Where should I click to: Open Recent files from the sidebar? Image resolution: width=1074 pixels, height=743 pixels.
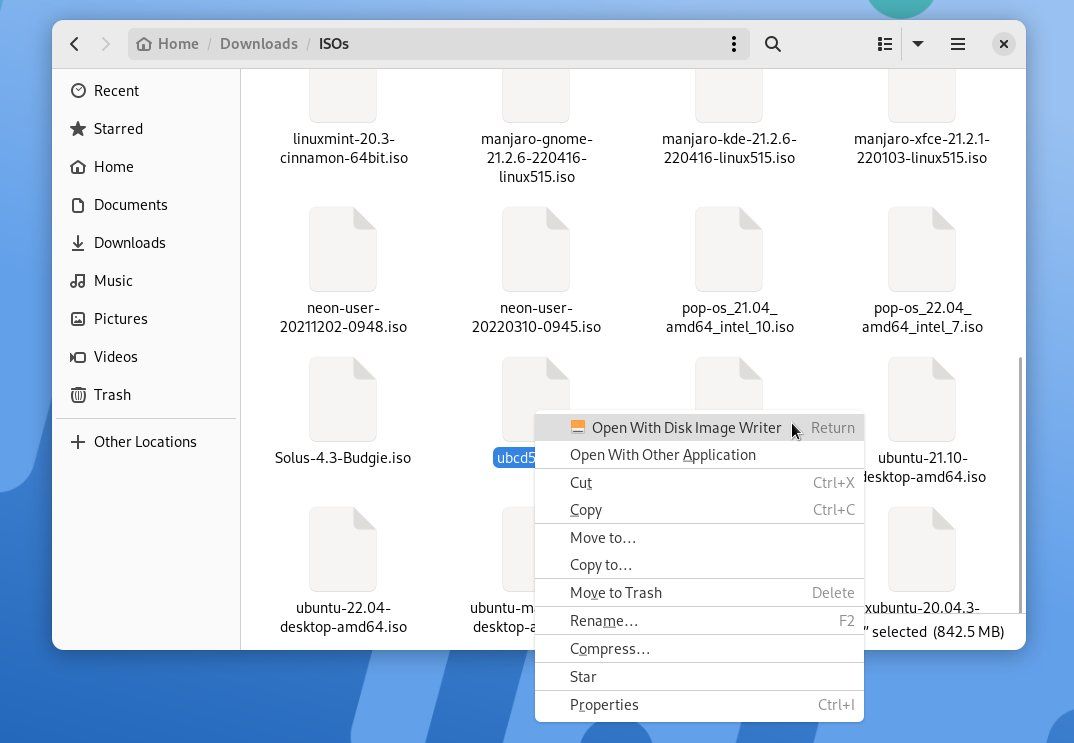click(116, 90)
